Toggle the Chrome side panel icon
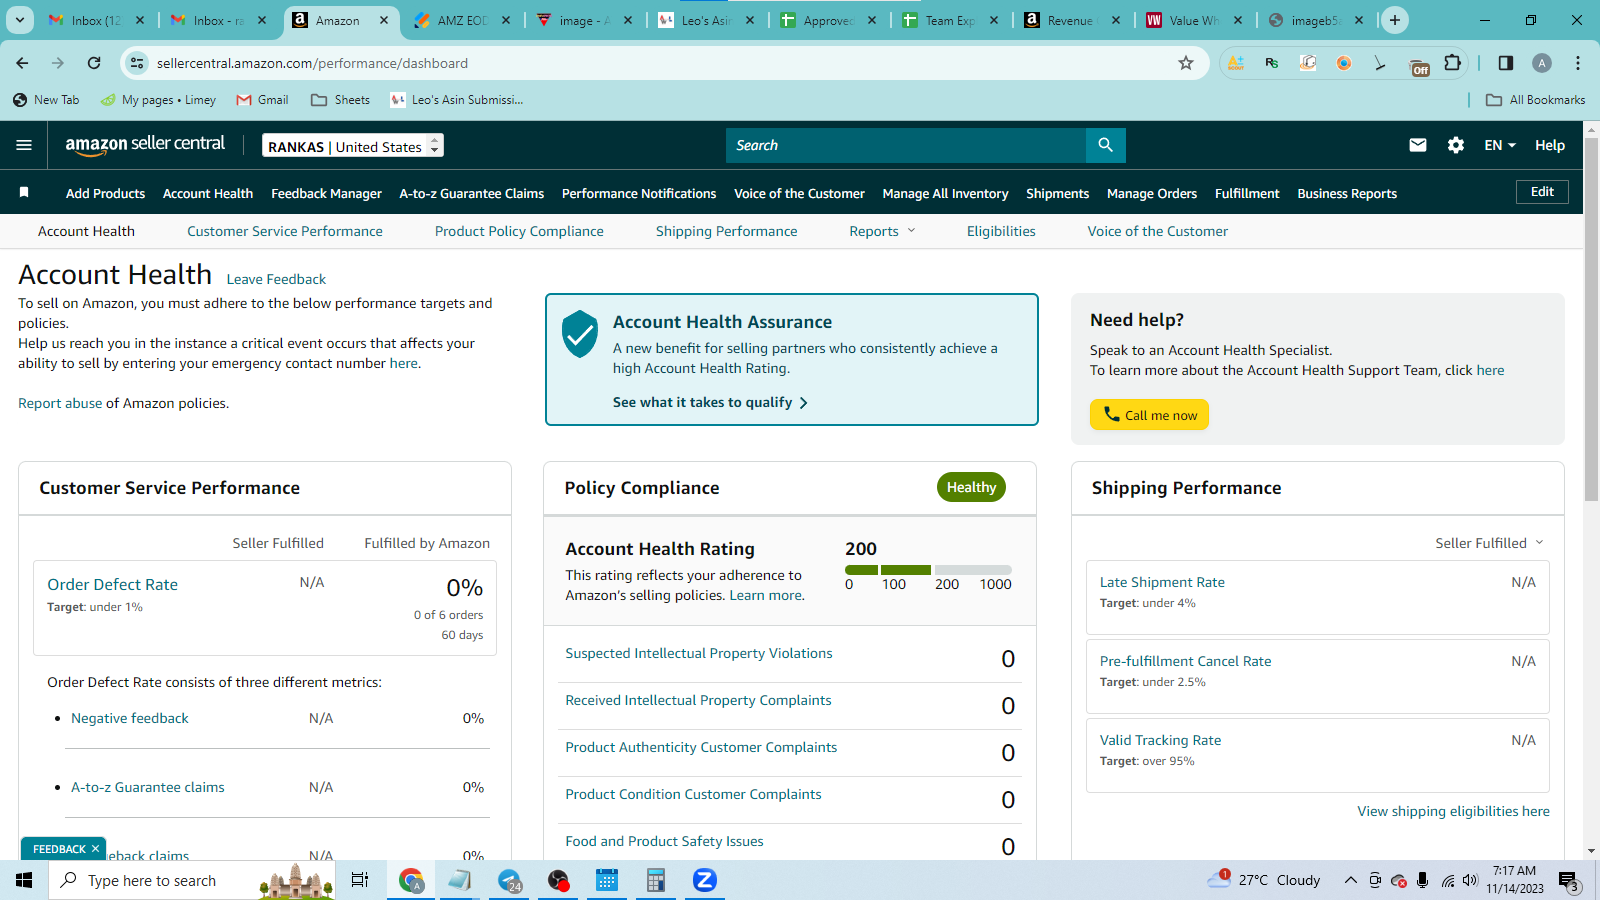The height and width of the screenshot is (900, 1600). coord(1506,63)
